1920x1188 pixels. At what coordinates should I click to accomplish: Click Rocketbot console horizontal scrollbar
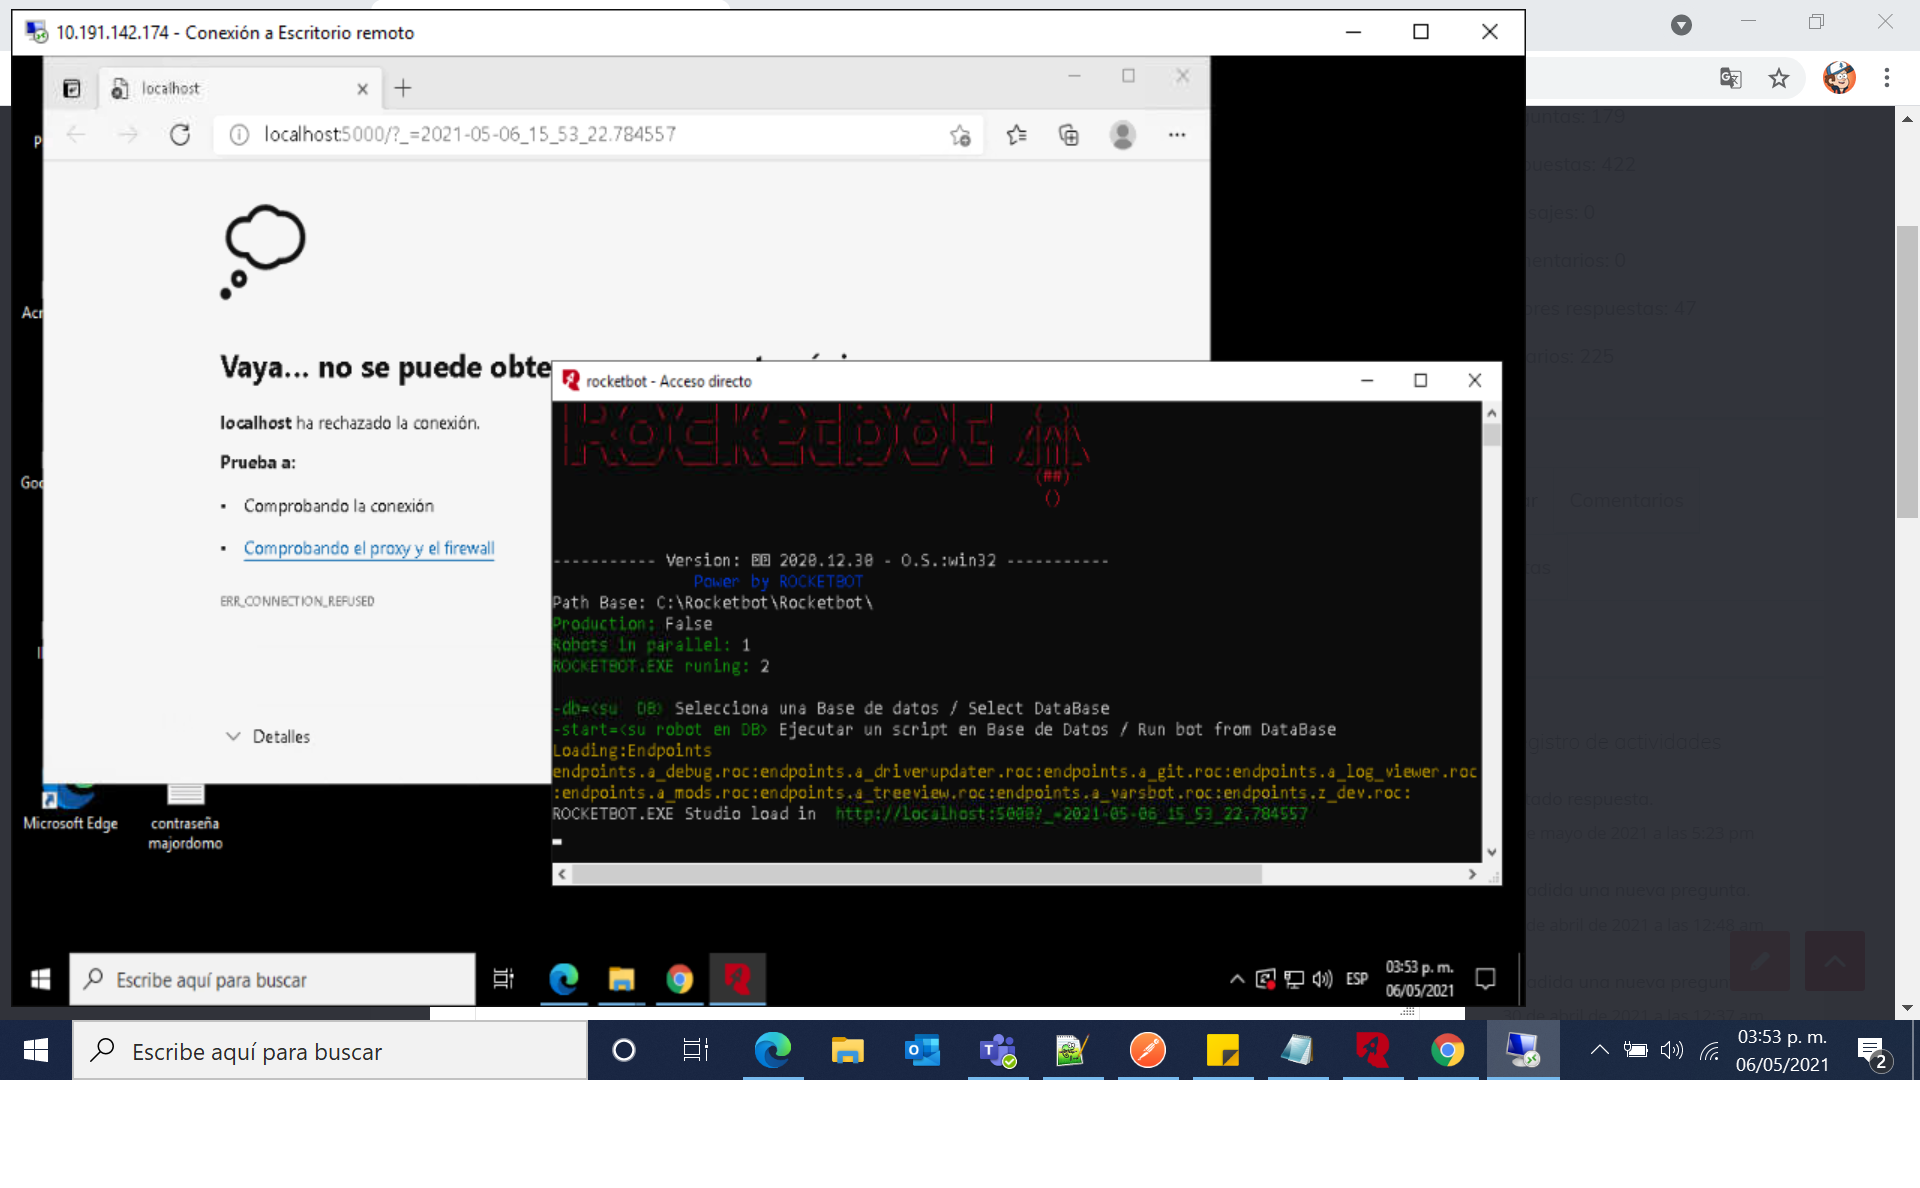917,874
